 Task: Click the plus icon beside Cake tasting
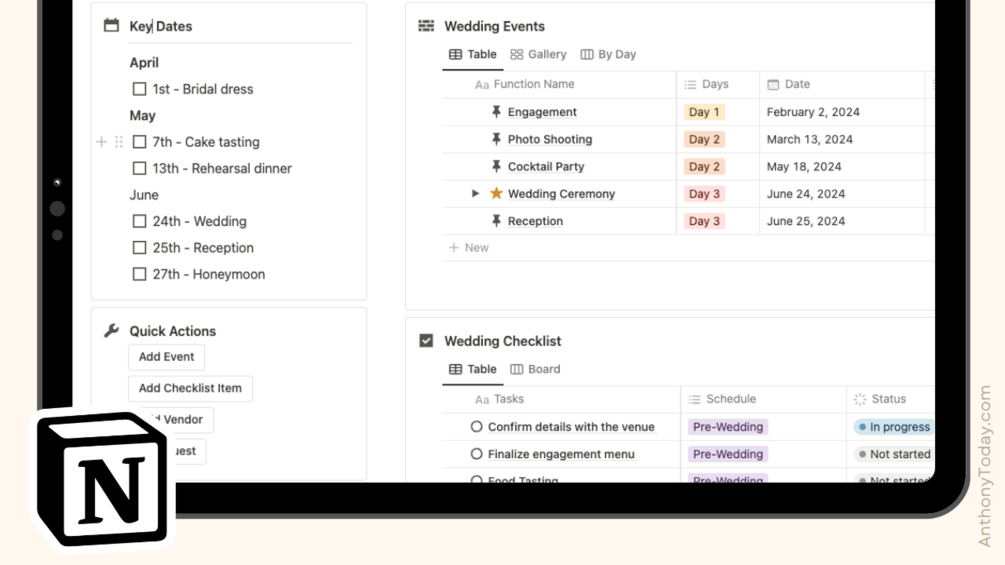point(101,142)
